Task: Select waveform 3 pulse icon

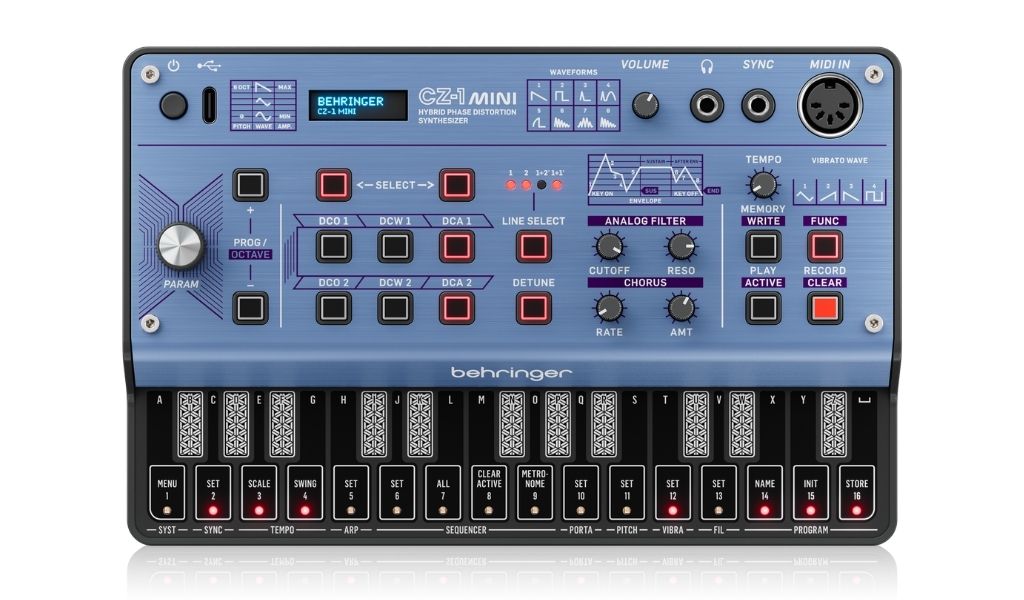Action: coord(584,93)
